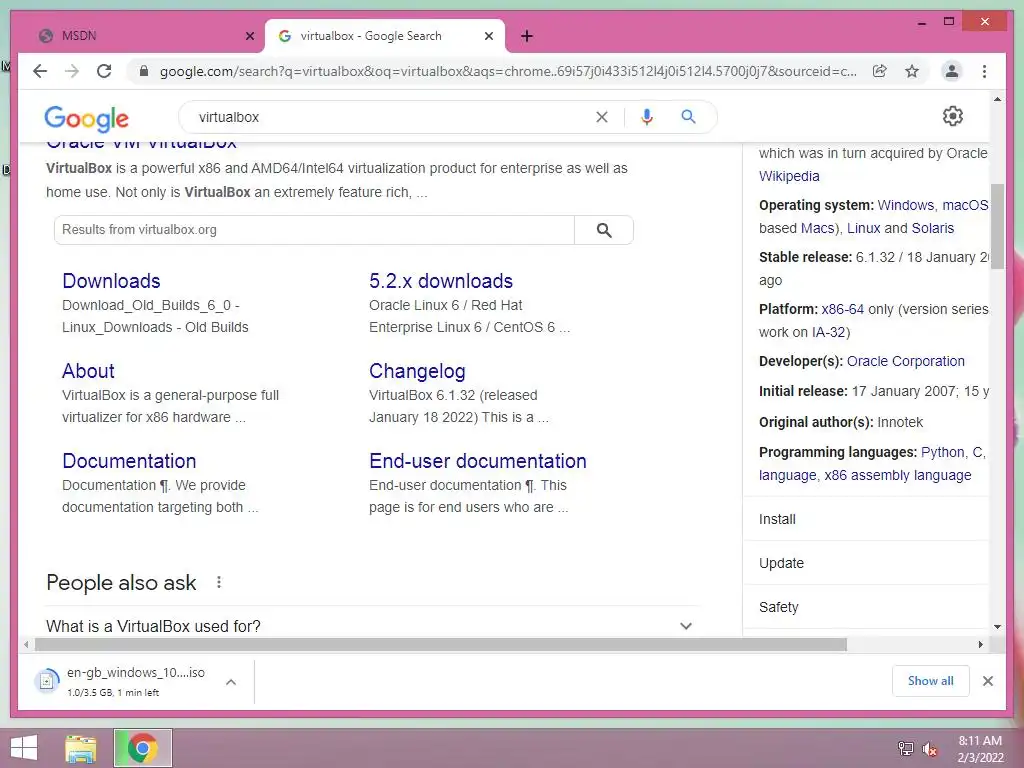The image size is (1024, 768).
Task: Open the x86-64 platform link
Action: point(842,309)
